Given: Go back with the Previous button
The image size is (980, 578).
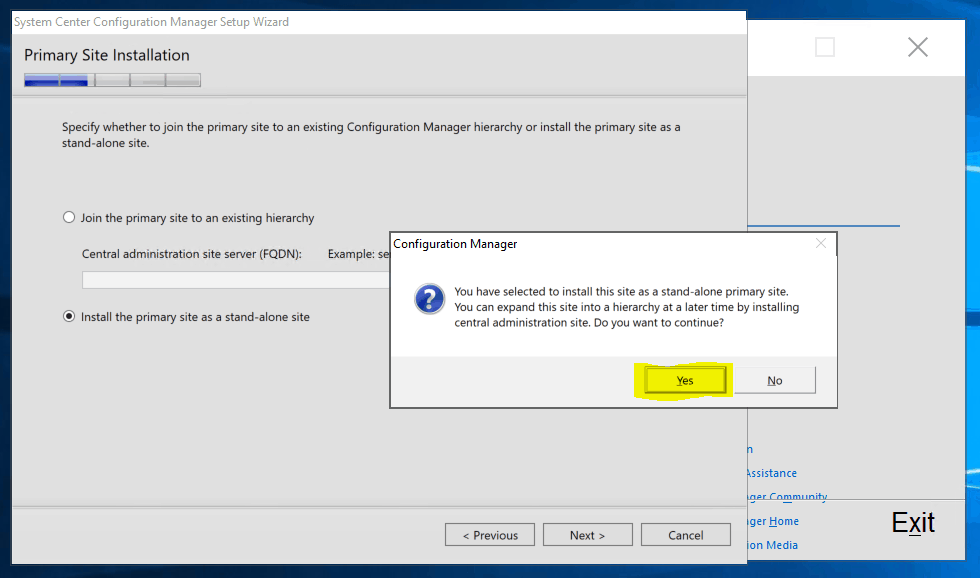Looking at the screenshot, I should (x=490, y=535).
